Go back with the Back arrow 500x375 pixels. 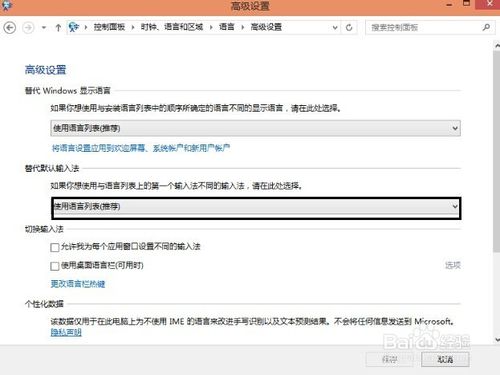point(10,28)
